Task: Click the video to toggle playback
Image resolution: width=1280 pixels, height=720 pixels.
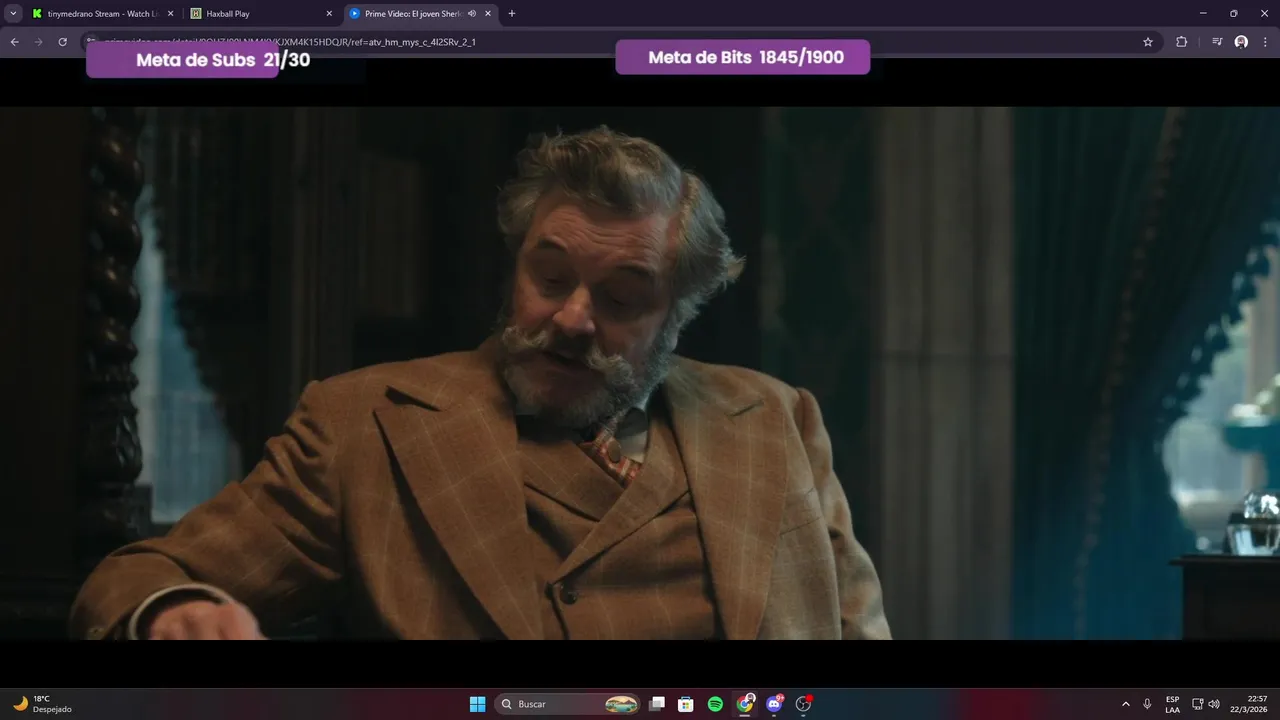Action: tap(640, 373)
